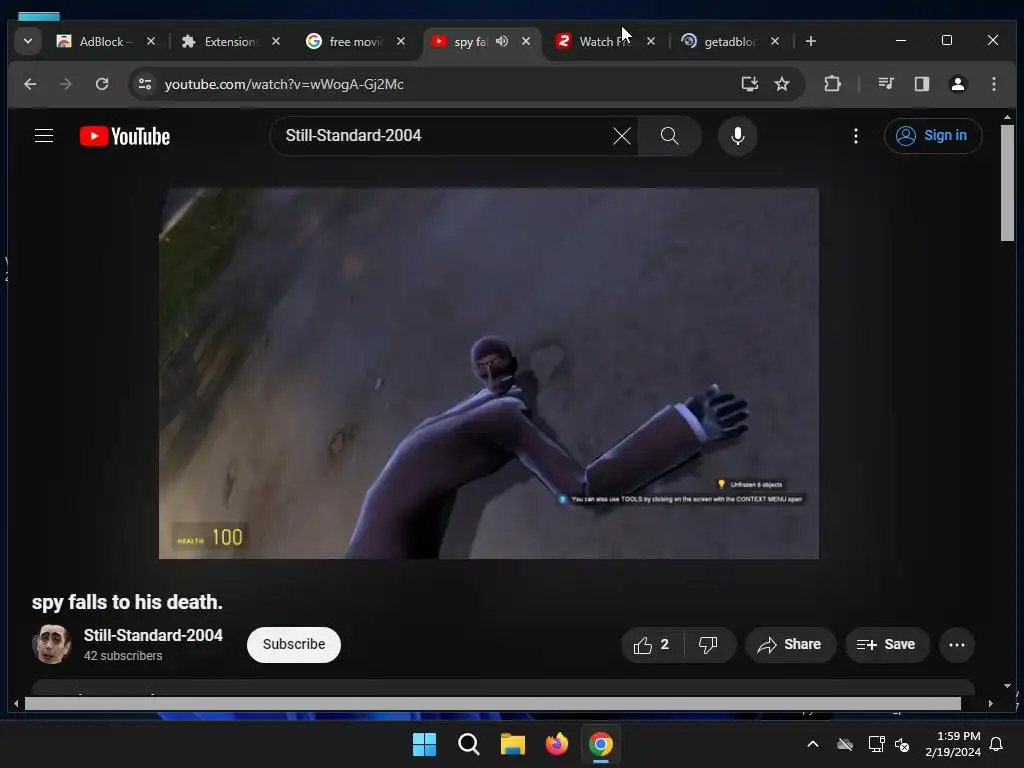Viewport: 1024px width, 768px height.
Task: Save video to a playlist
Action: (886, 645)
